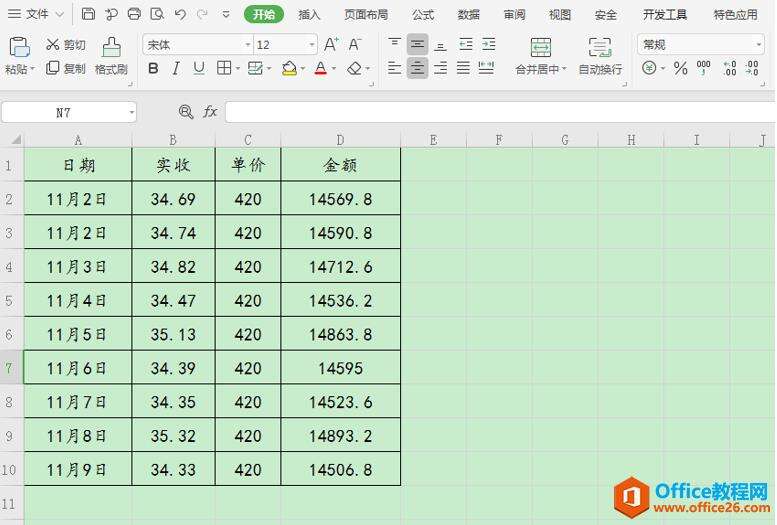Image resolution: width=777 pixels, height=525 pixels.
Task: Open the 开发工具 tab
Action: click(665, 15)
